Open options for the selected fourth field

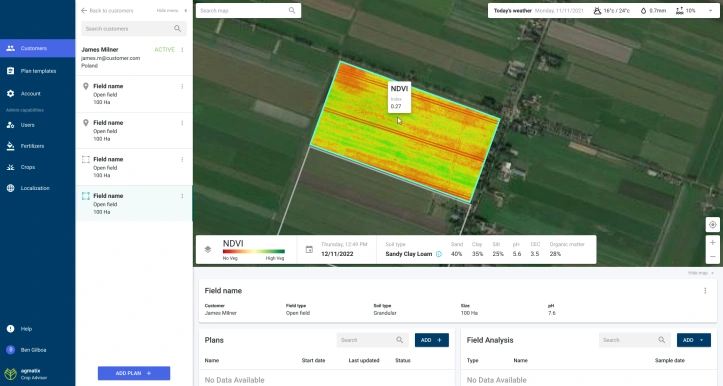pos(183,196)
